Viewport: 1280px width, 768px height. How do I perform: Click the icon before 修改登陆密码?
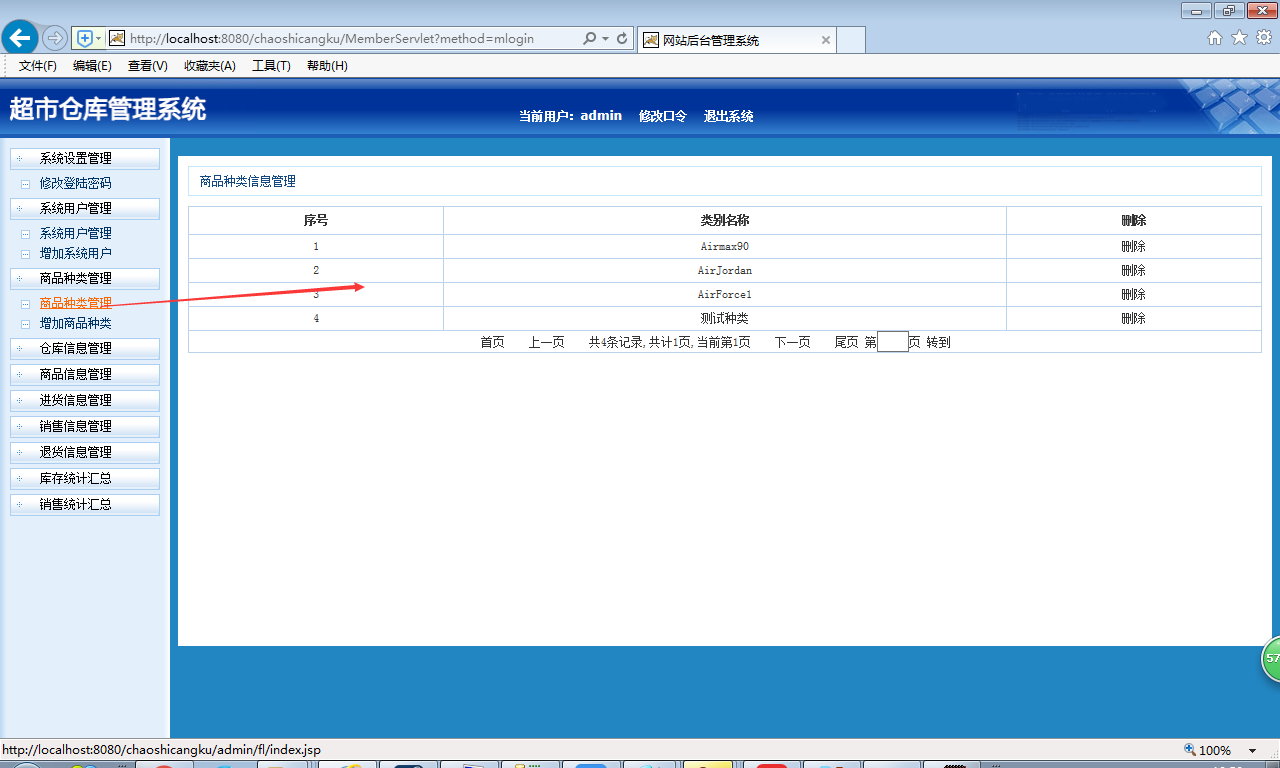[x=26, y=184]
